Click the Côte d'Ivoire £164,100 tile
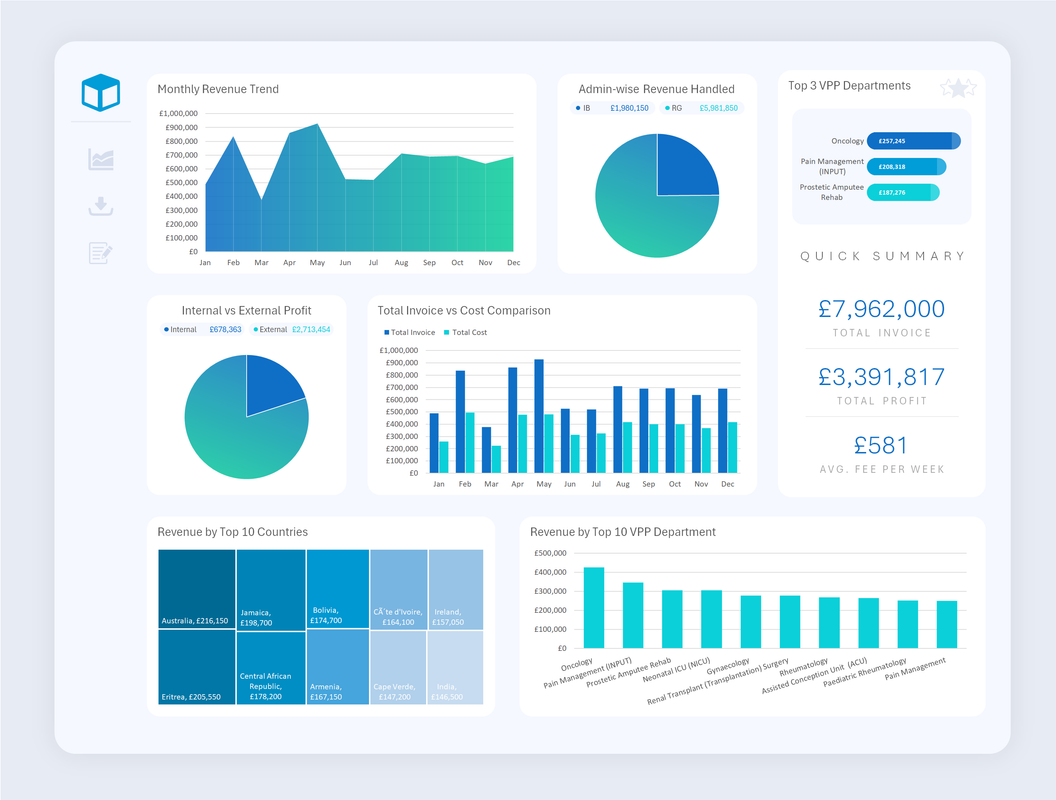This screenshot has width=1056, height=800. coord(399,589)
